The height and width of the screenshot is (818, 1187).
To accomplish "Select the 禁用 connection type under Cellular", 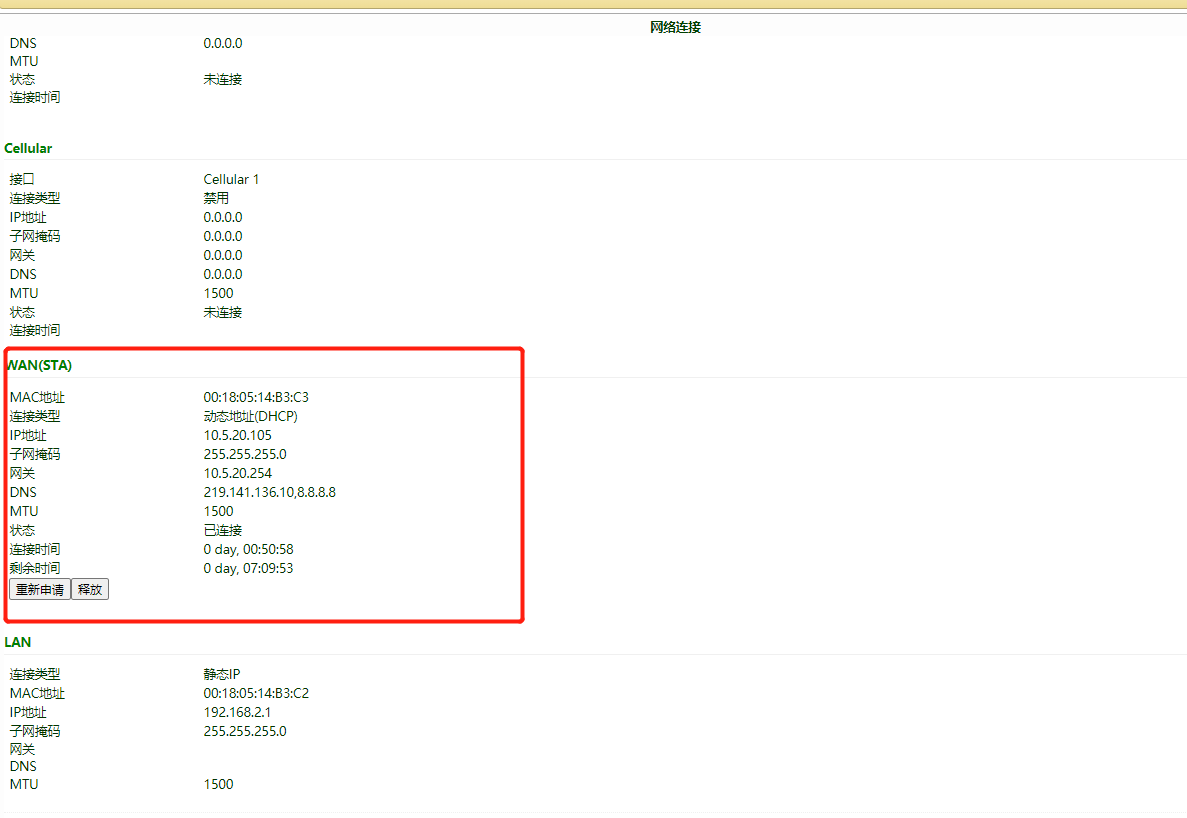I will coord(215,198).
